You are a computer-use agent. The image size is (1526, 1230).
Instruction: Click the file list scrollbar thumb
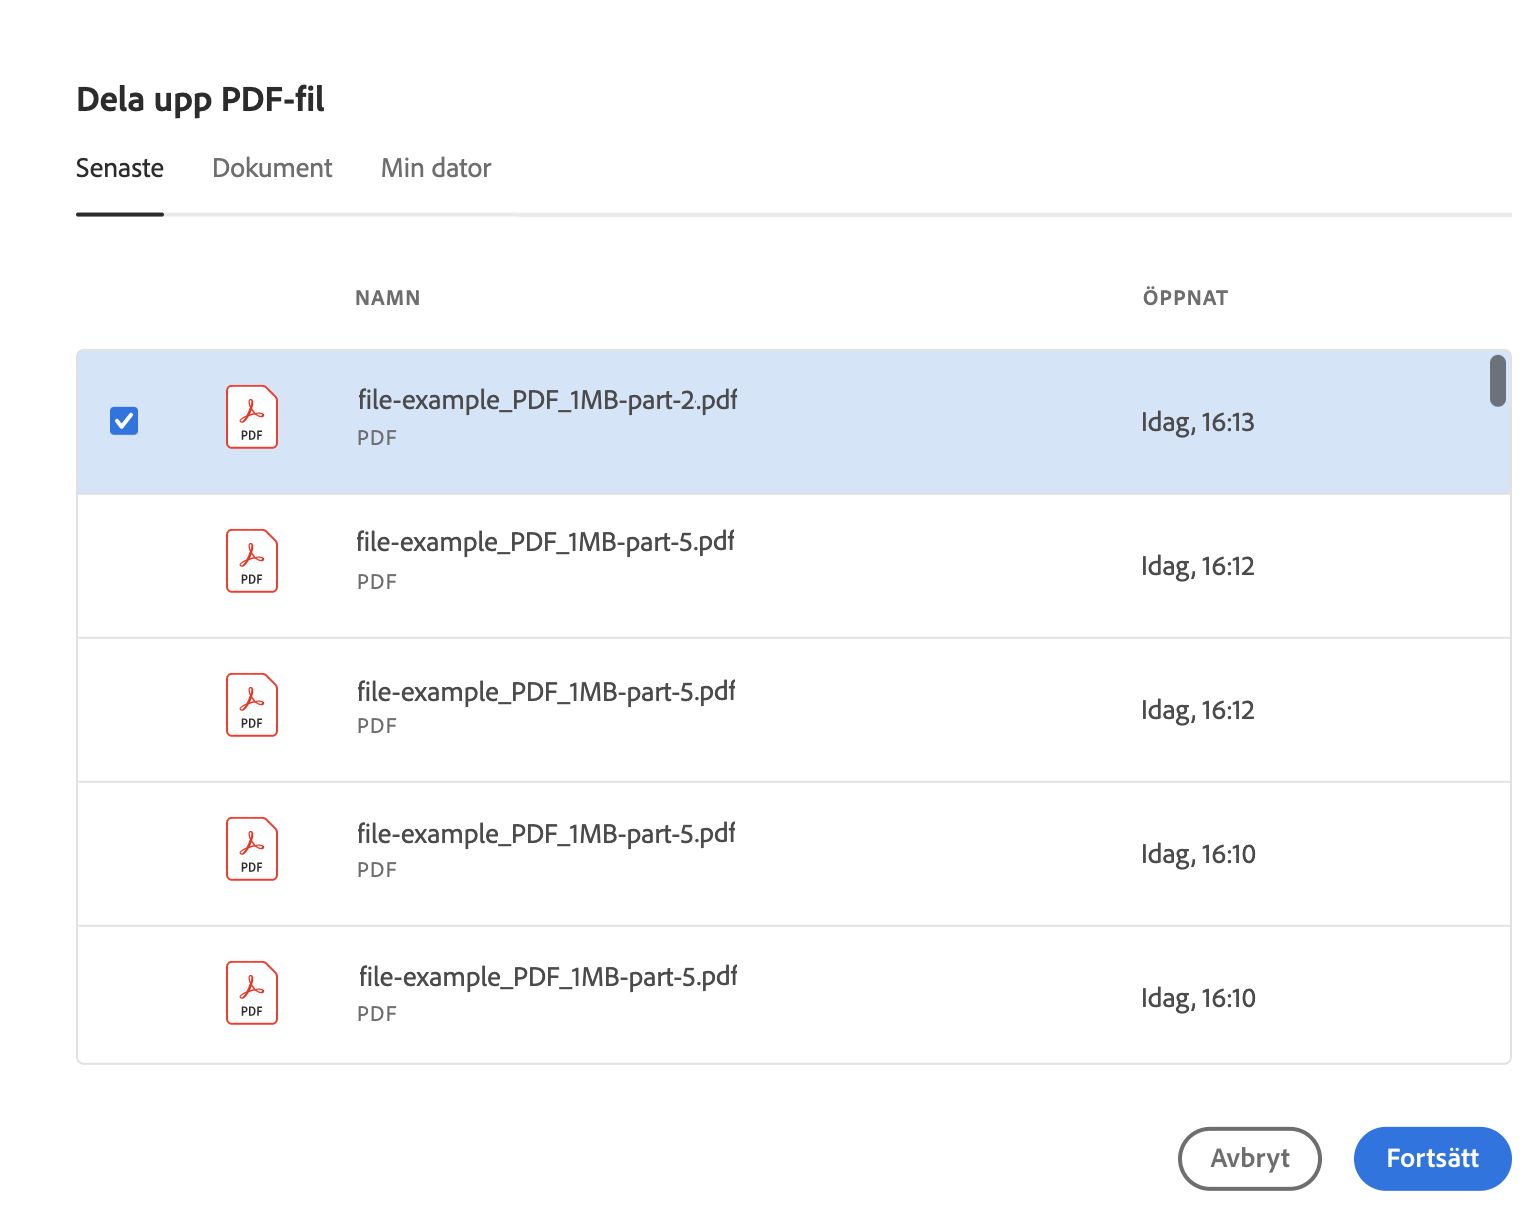pyautogui.click(x=1497, y=381)
